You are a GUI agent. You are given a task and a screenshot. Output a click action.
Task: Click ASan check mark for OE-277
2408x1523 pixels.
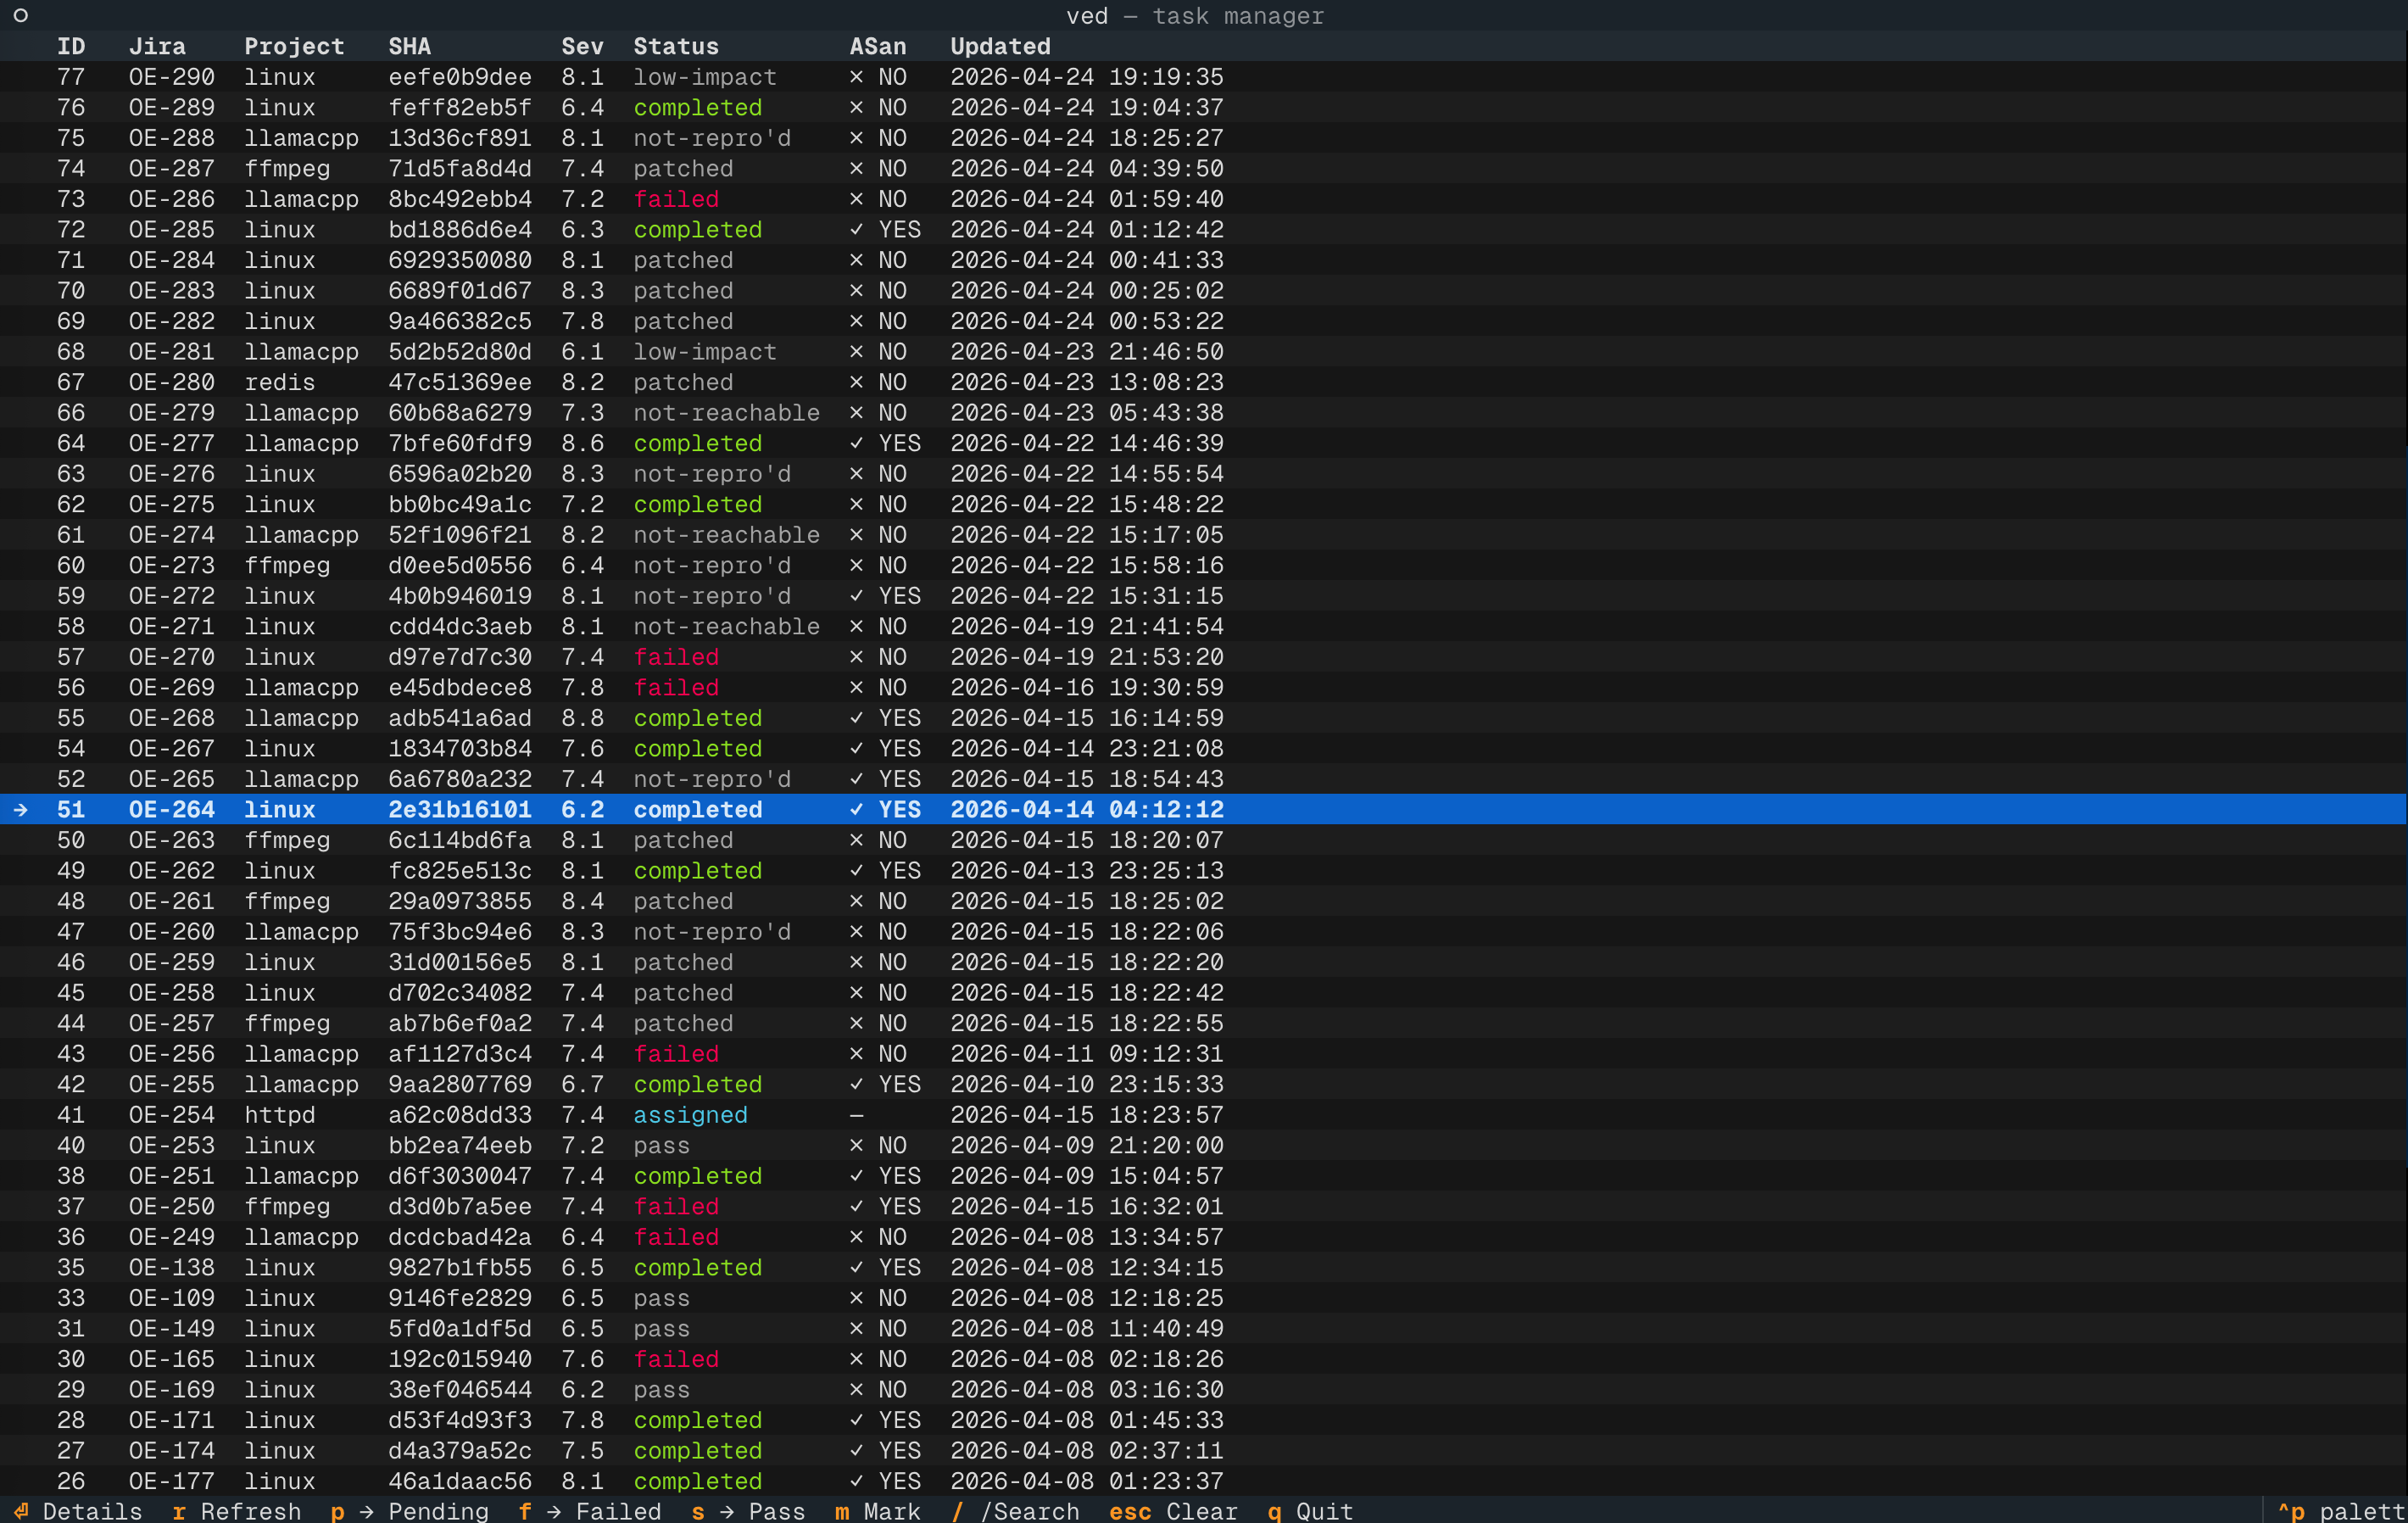(856, 443)
